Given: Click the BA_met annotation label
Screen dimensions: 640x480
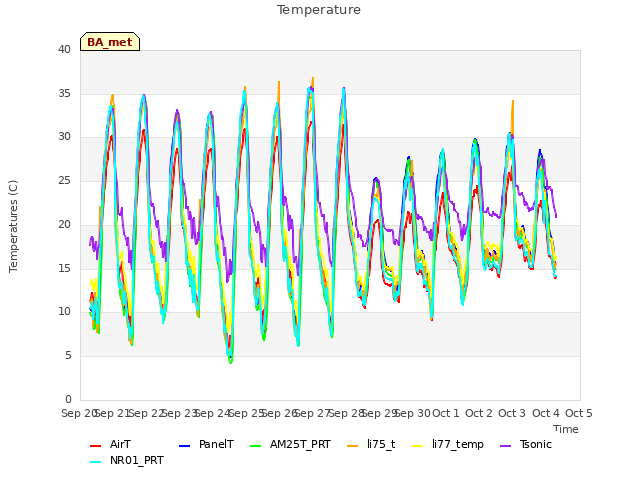Looking at the screenshot, I should (x=110, y=42).
